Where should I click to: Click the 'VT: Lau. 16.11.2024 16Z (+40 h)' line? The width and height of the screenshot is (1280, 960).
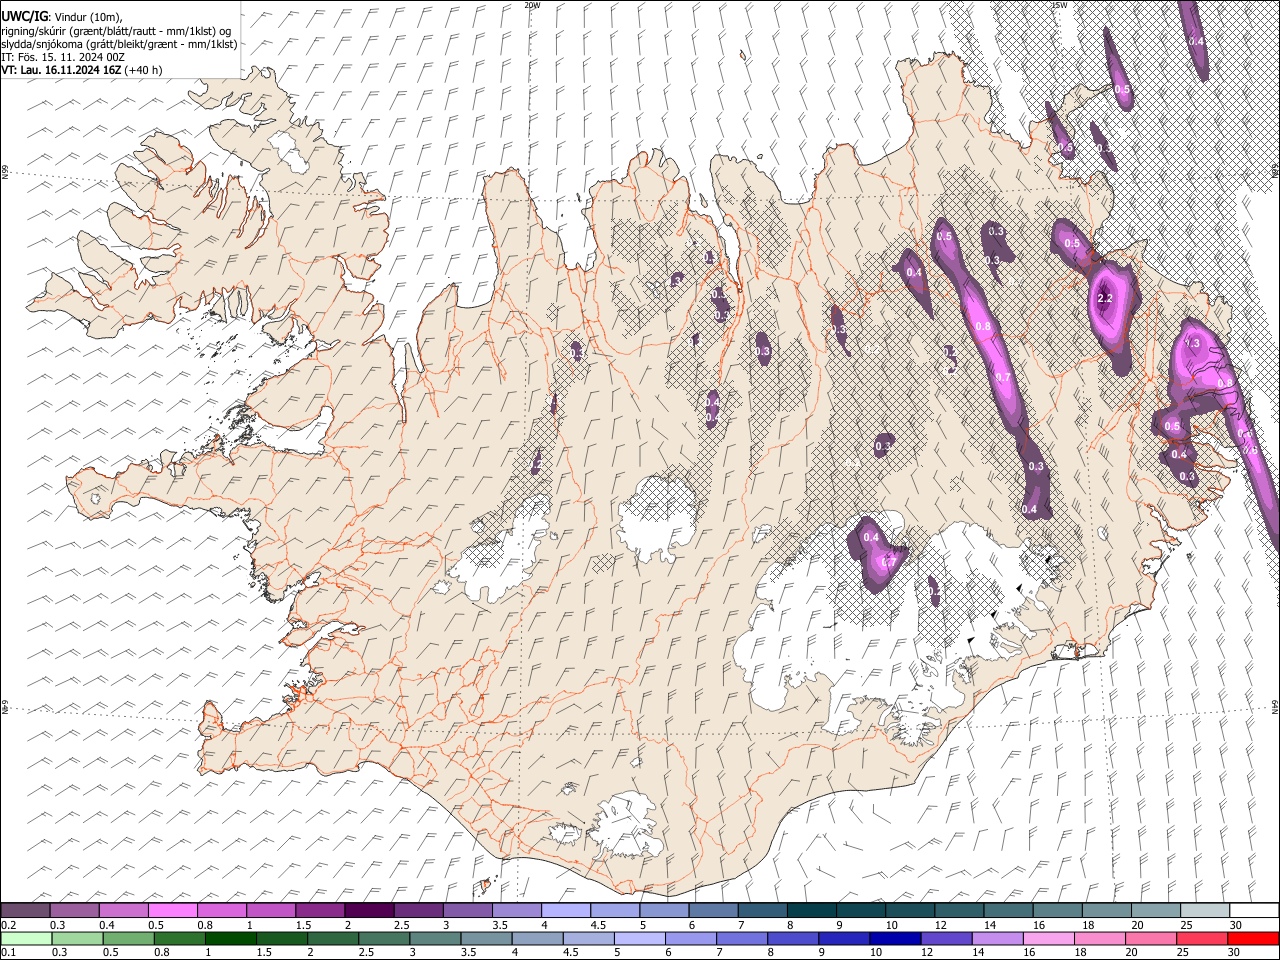[81, 70]
